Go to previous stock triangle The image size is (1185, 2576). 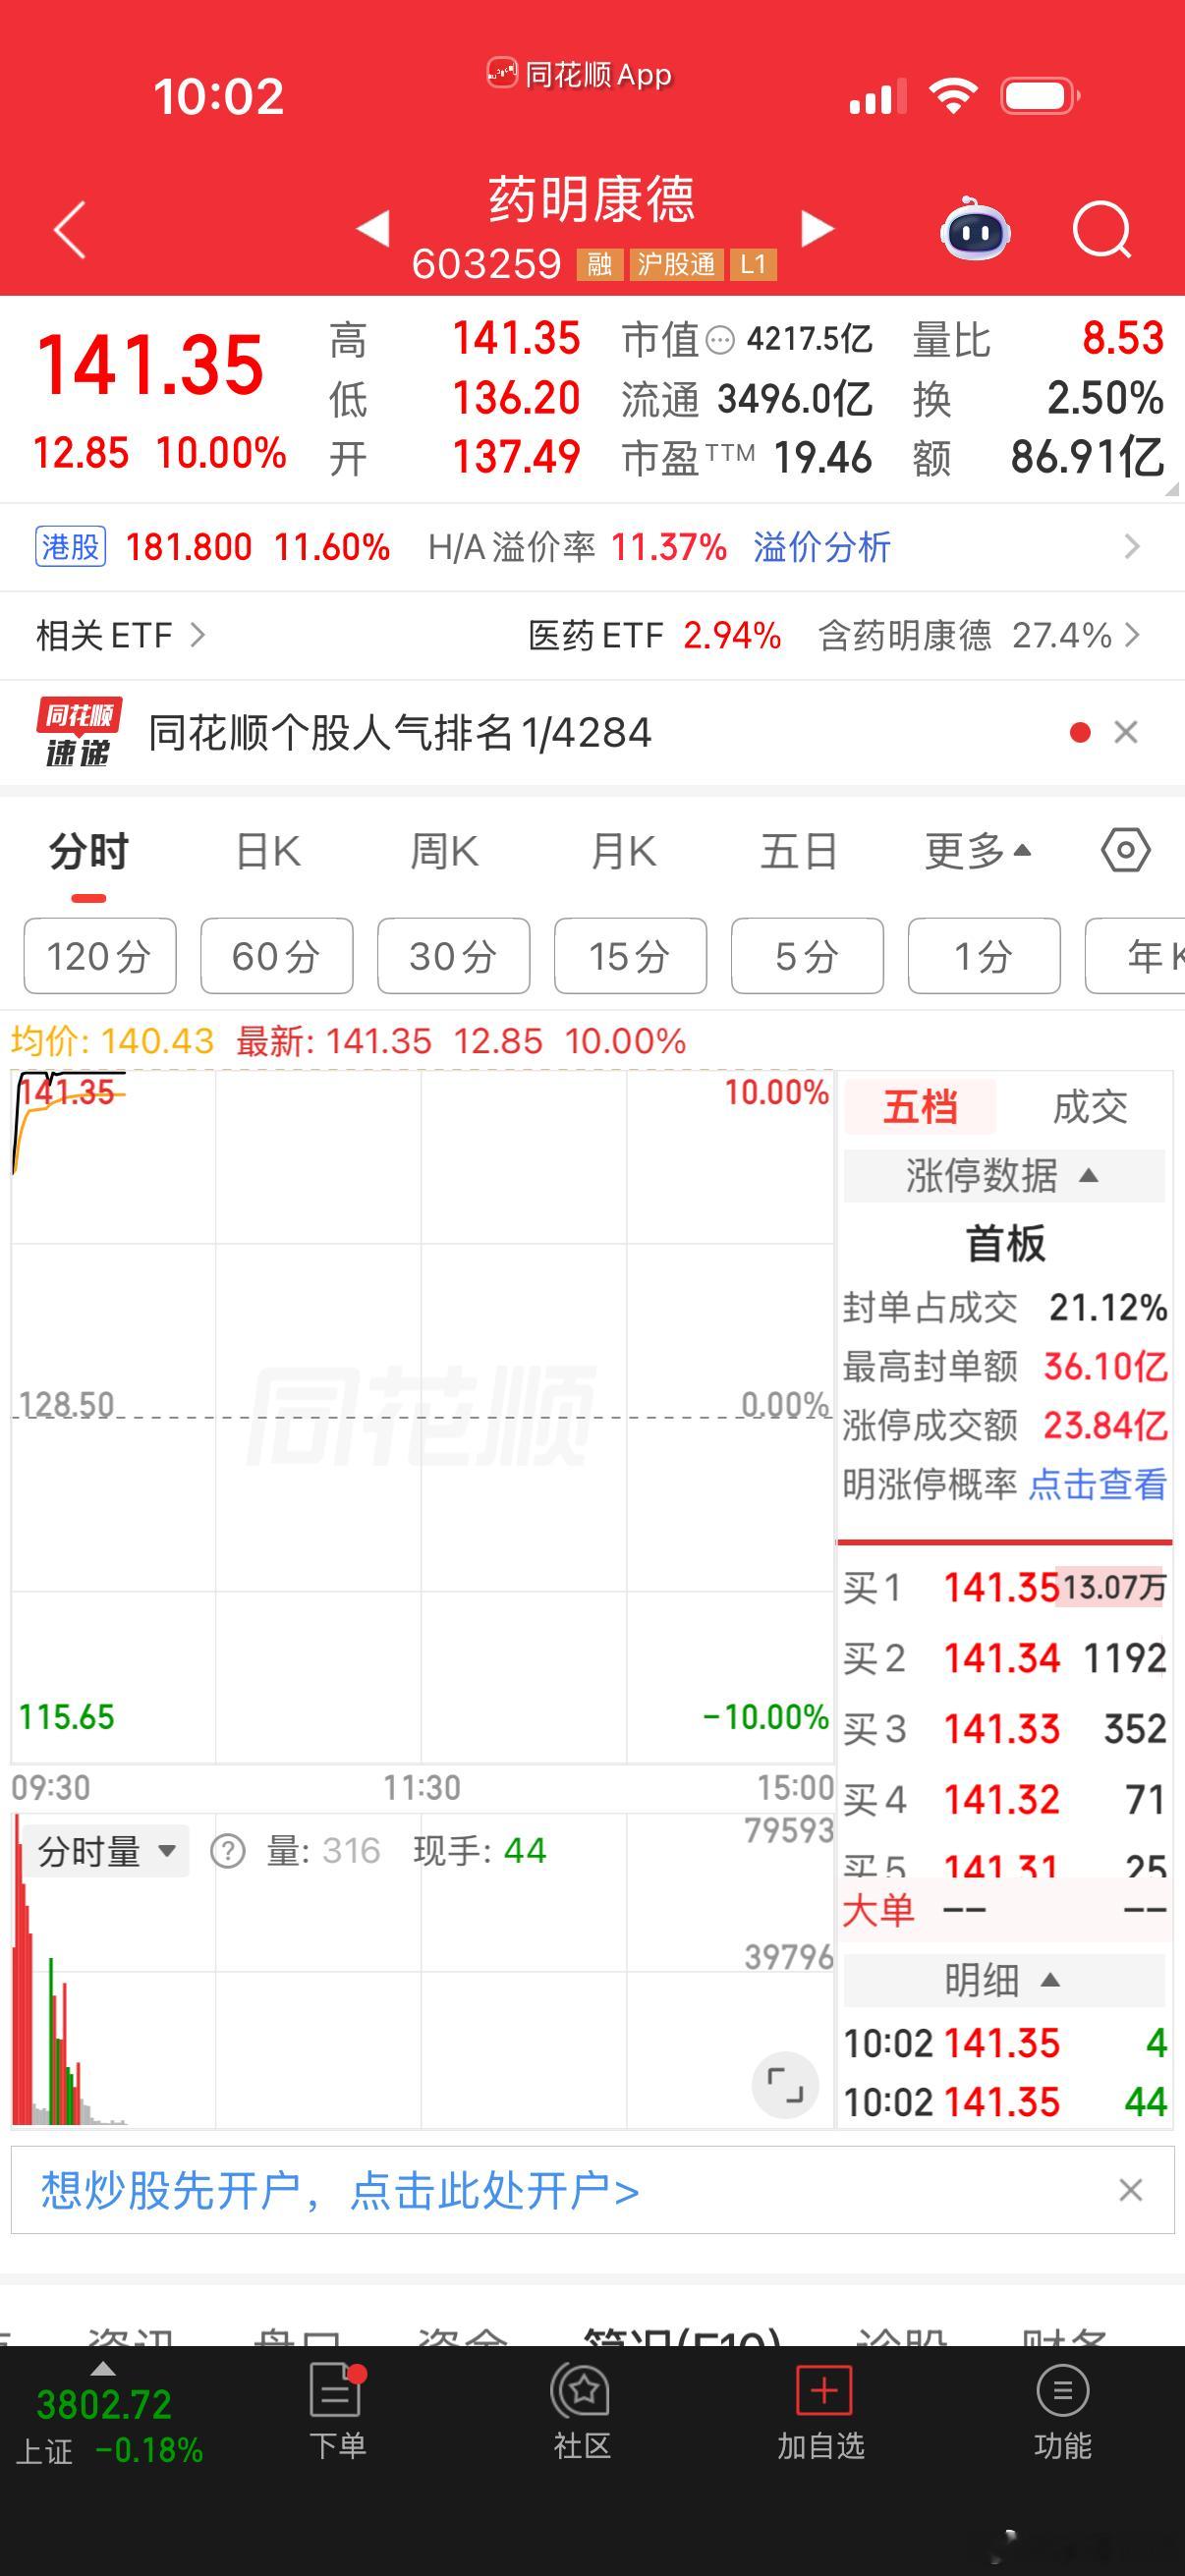(x=373, y=228)
